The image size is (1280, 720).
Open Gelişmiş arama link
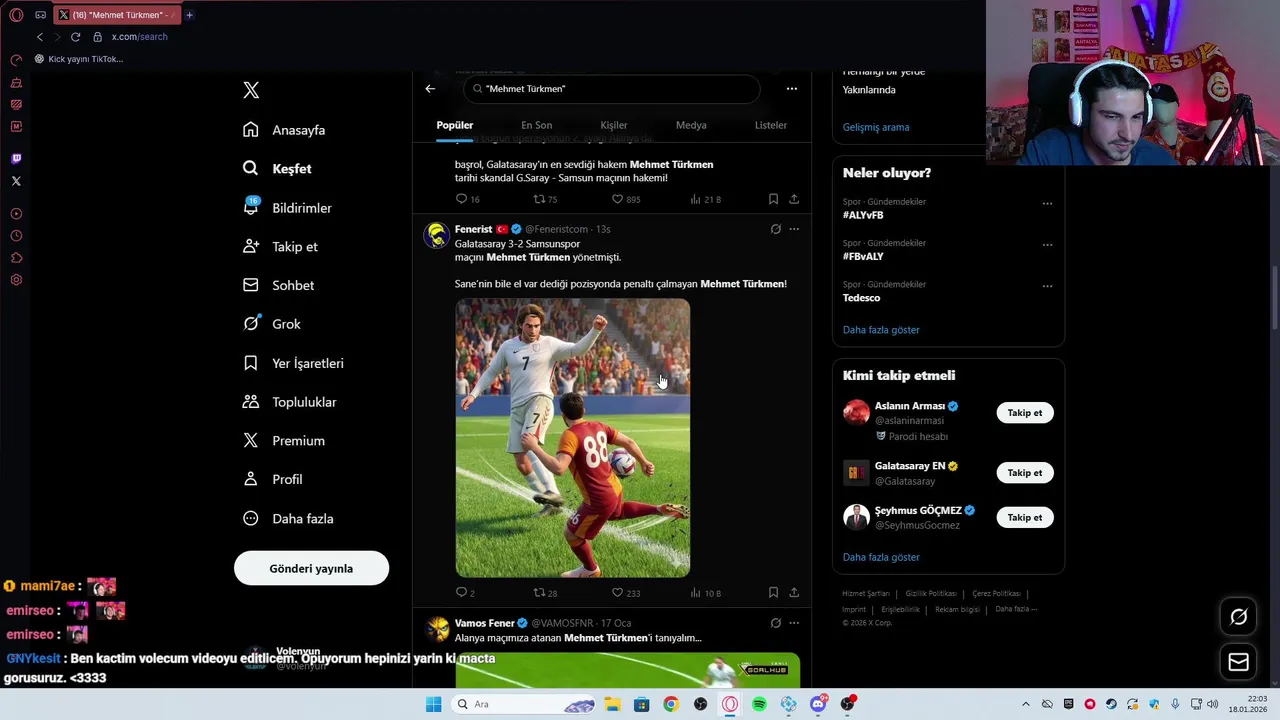[x=876, y=127]
